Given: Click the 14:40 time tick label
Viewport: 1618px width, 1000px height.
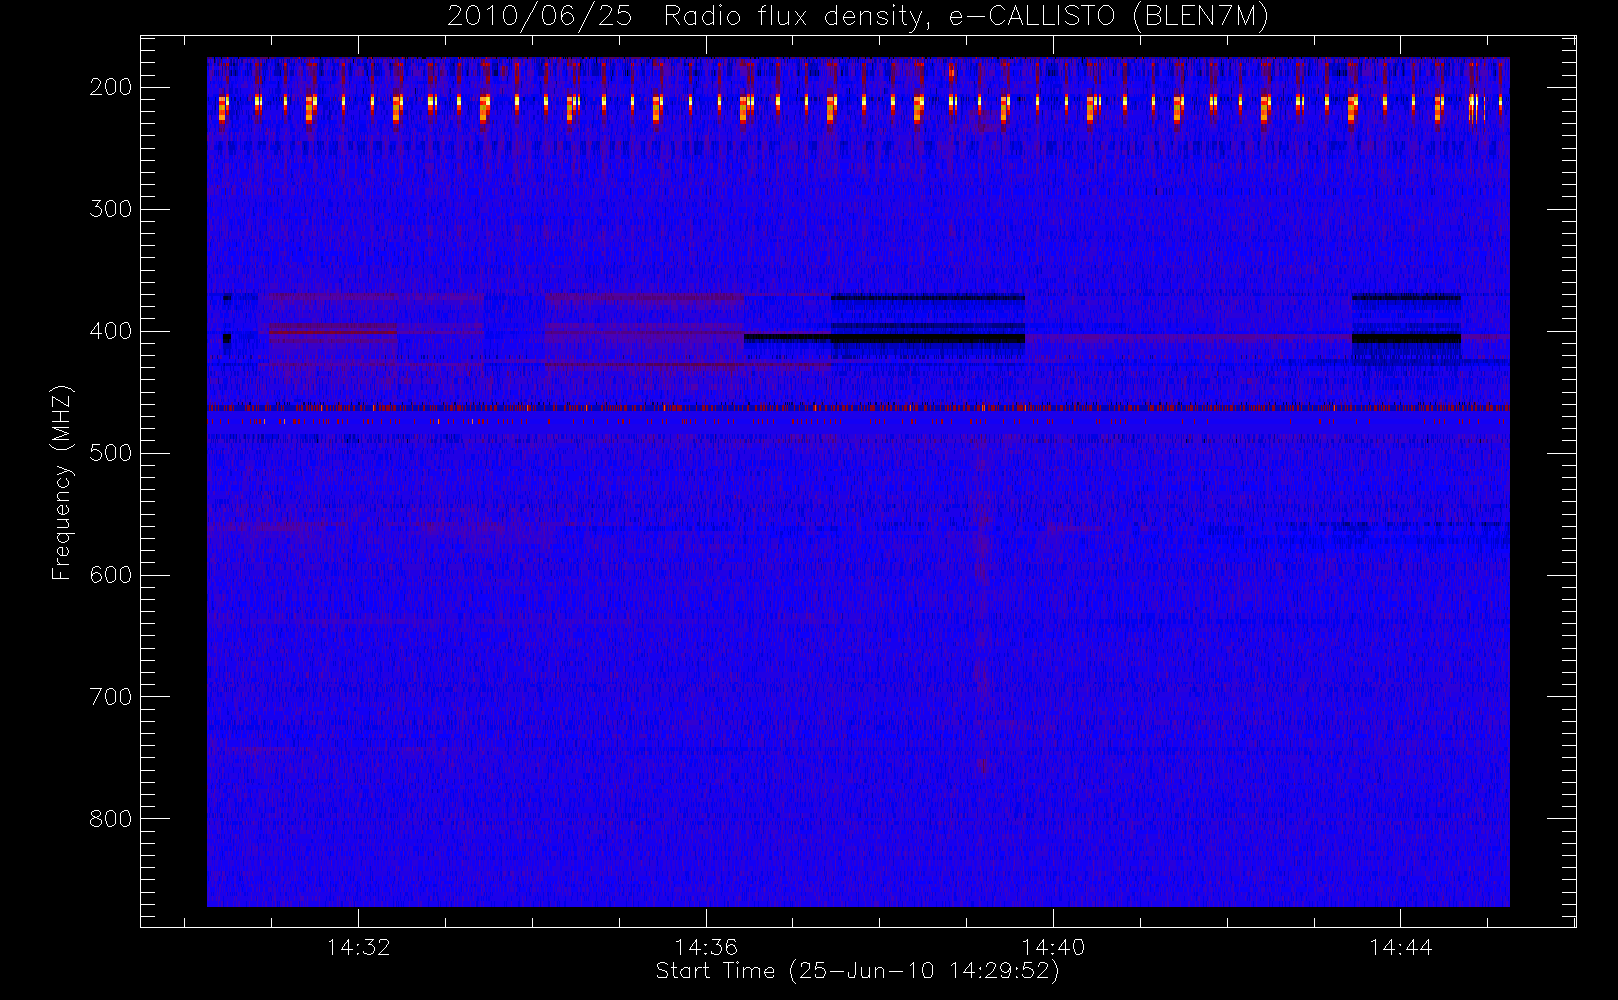Looking at the screenshot, I should coord(1053,947).
